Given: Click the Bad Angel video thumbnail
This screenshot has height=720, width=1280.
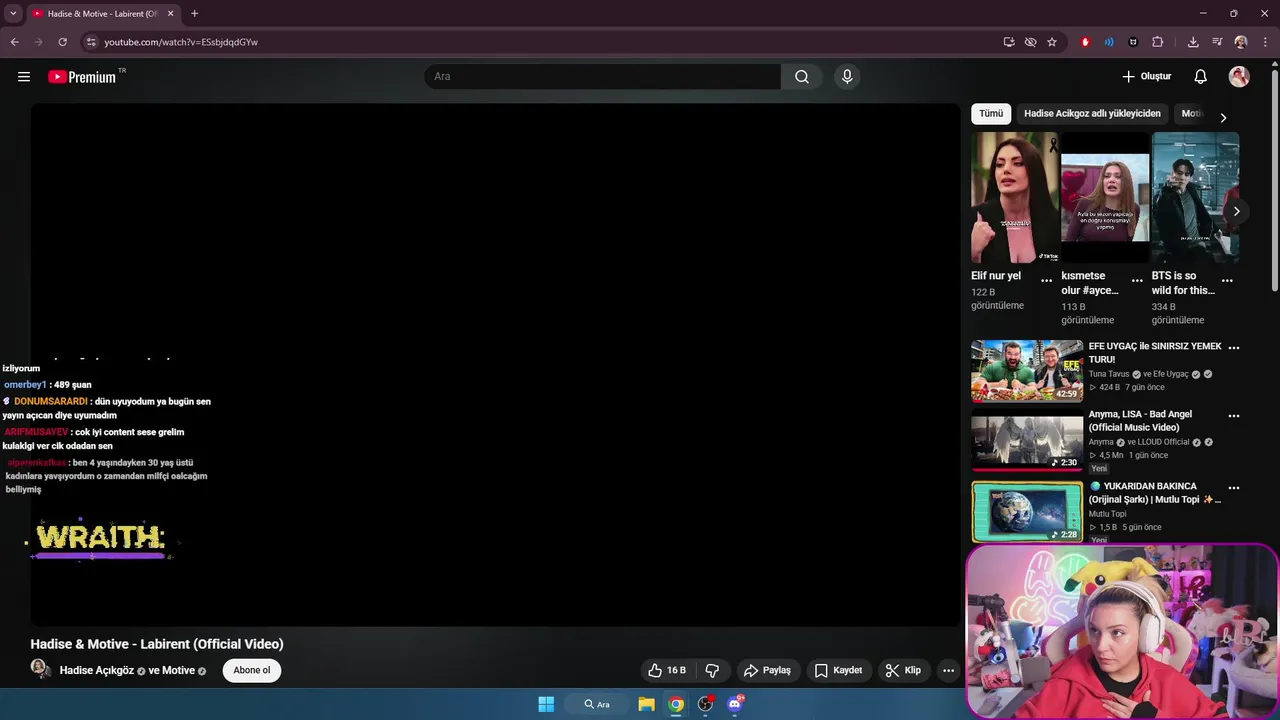Looking at the screenshot, I should click(1027, 440).
